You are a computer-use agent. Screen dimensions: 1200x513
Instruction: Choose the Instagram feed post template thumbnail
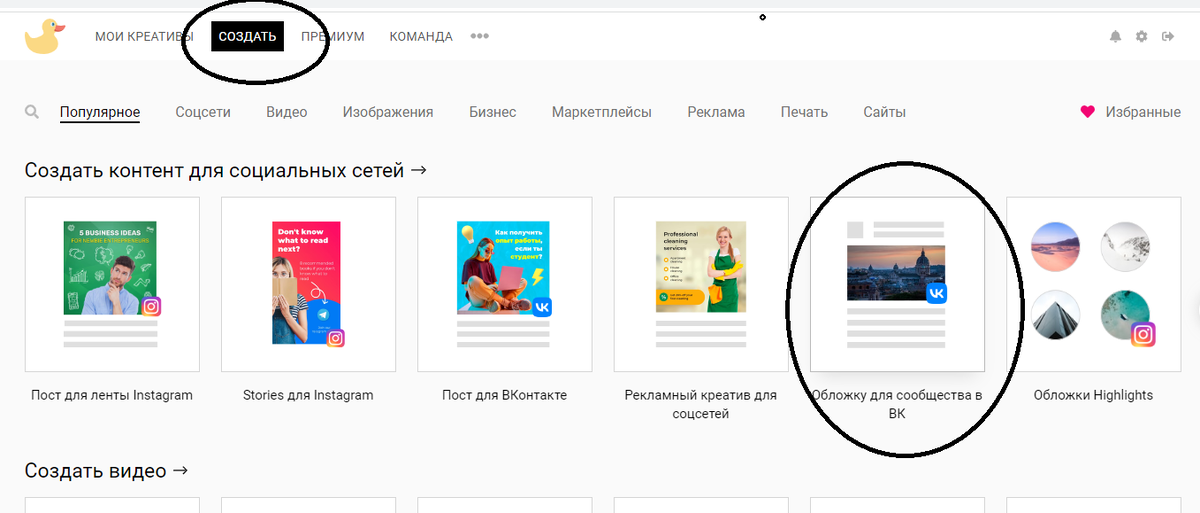click(112, 284)
